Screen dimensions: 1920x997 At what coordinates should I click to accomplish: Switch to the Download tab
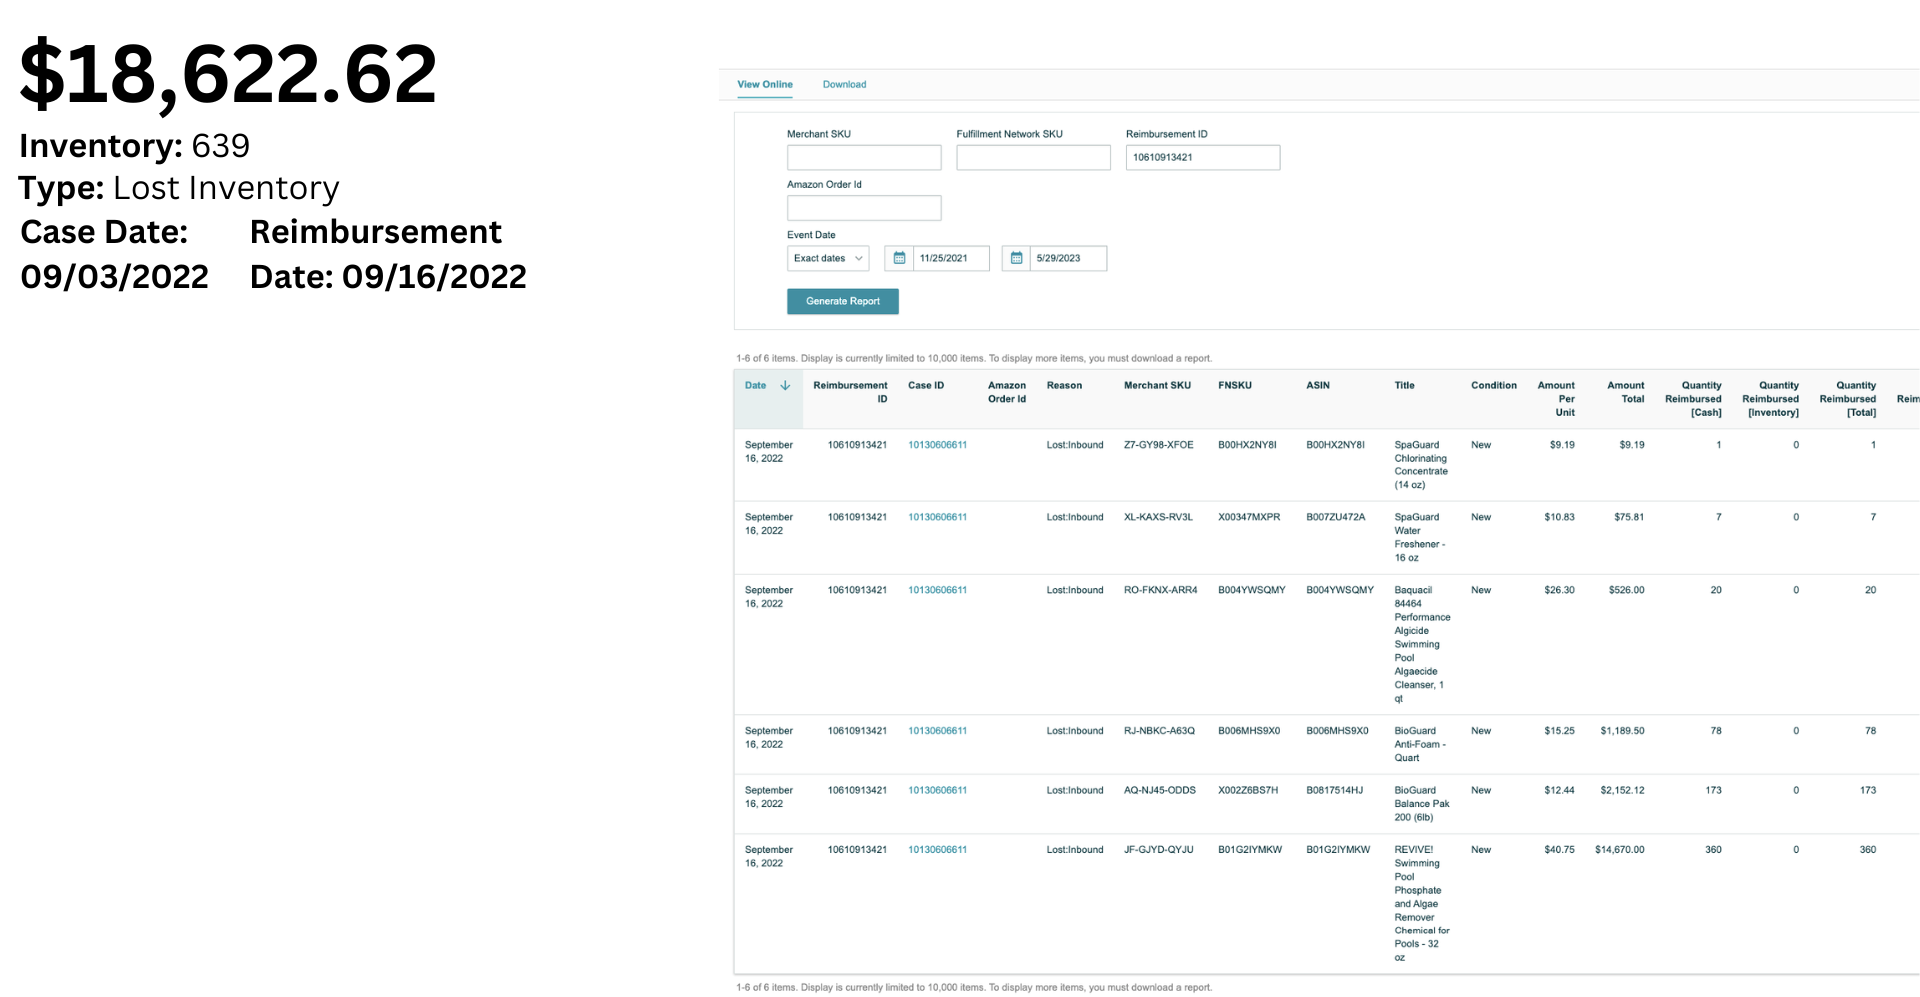tap(844, 84)
